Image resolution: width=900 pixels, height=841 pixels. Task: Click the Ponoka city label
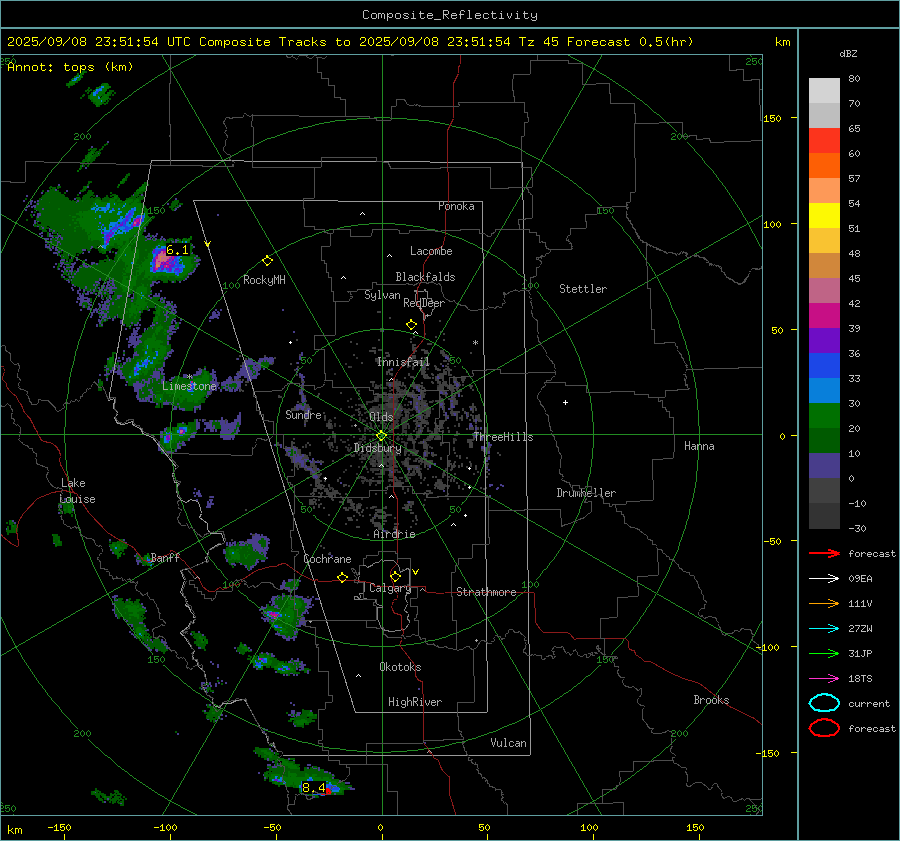456,206
